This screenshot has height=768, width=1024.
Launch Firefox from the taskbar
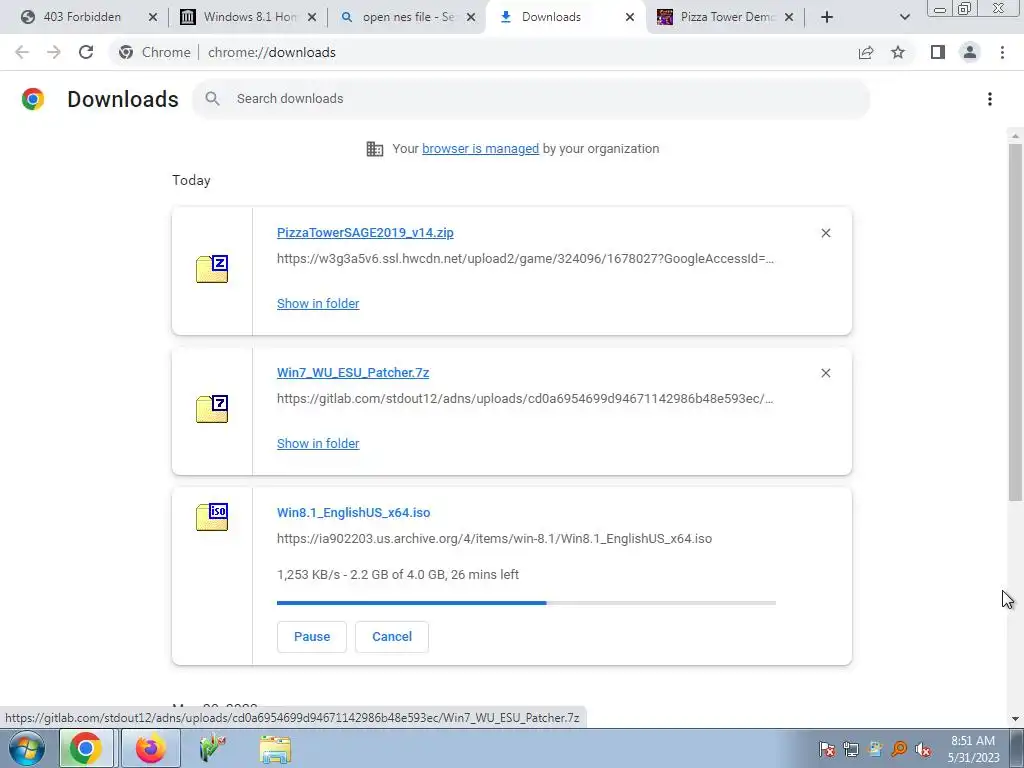151,748
